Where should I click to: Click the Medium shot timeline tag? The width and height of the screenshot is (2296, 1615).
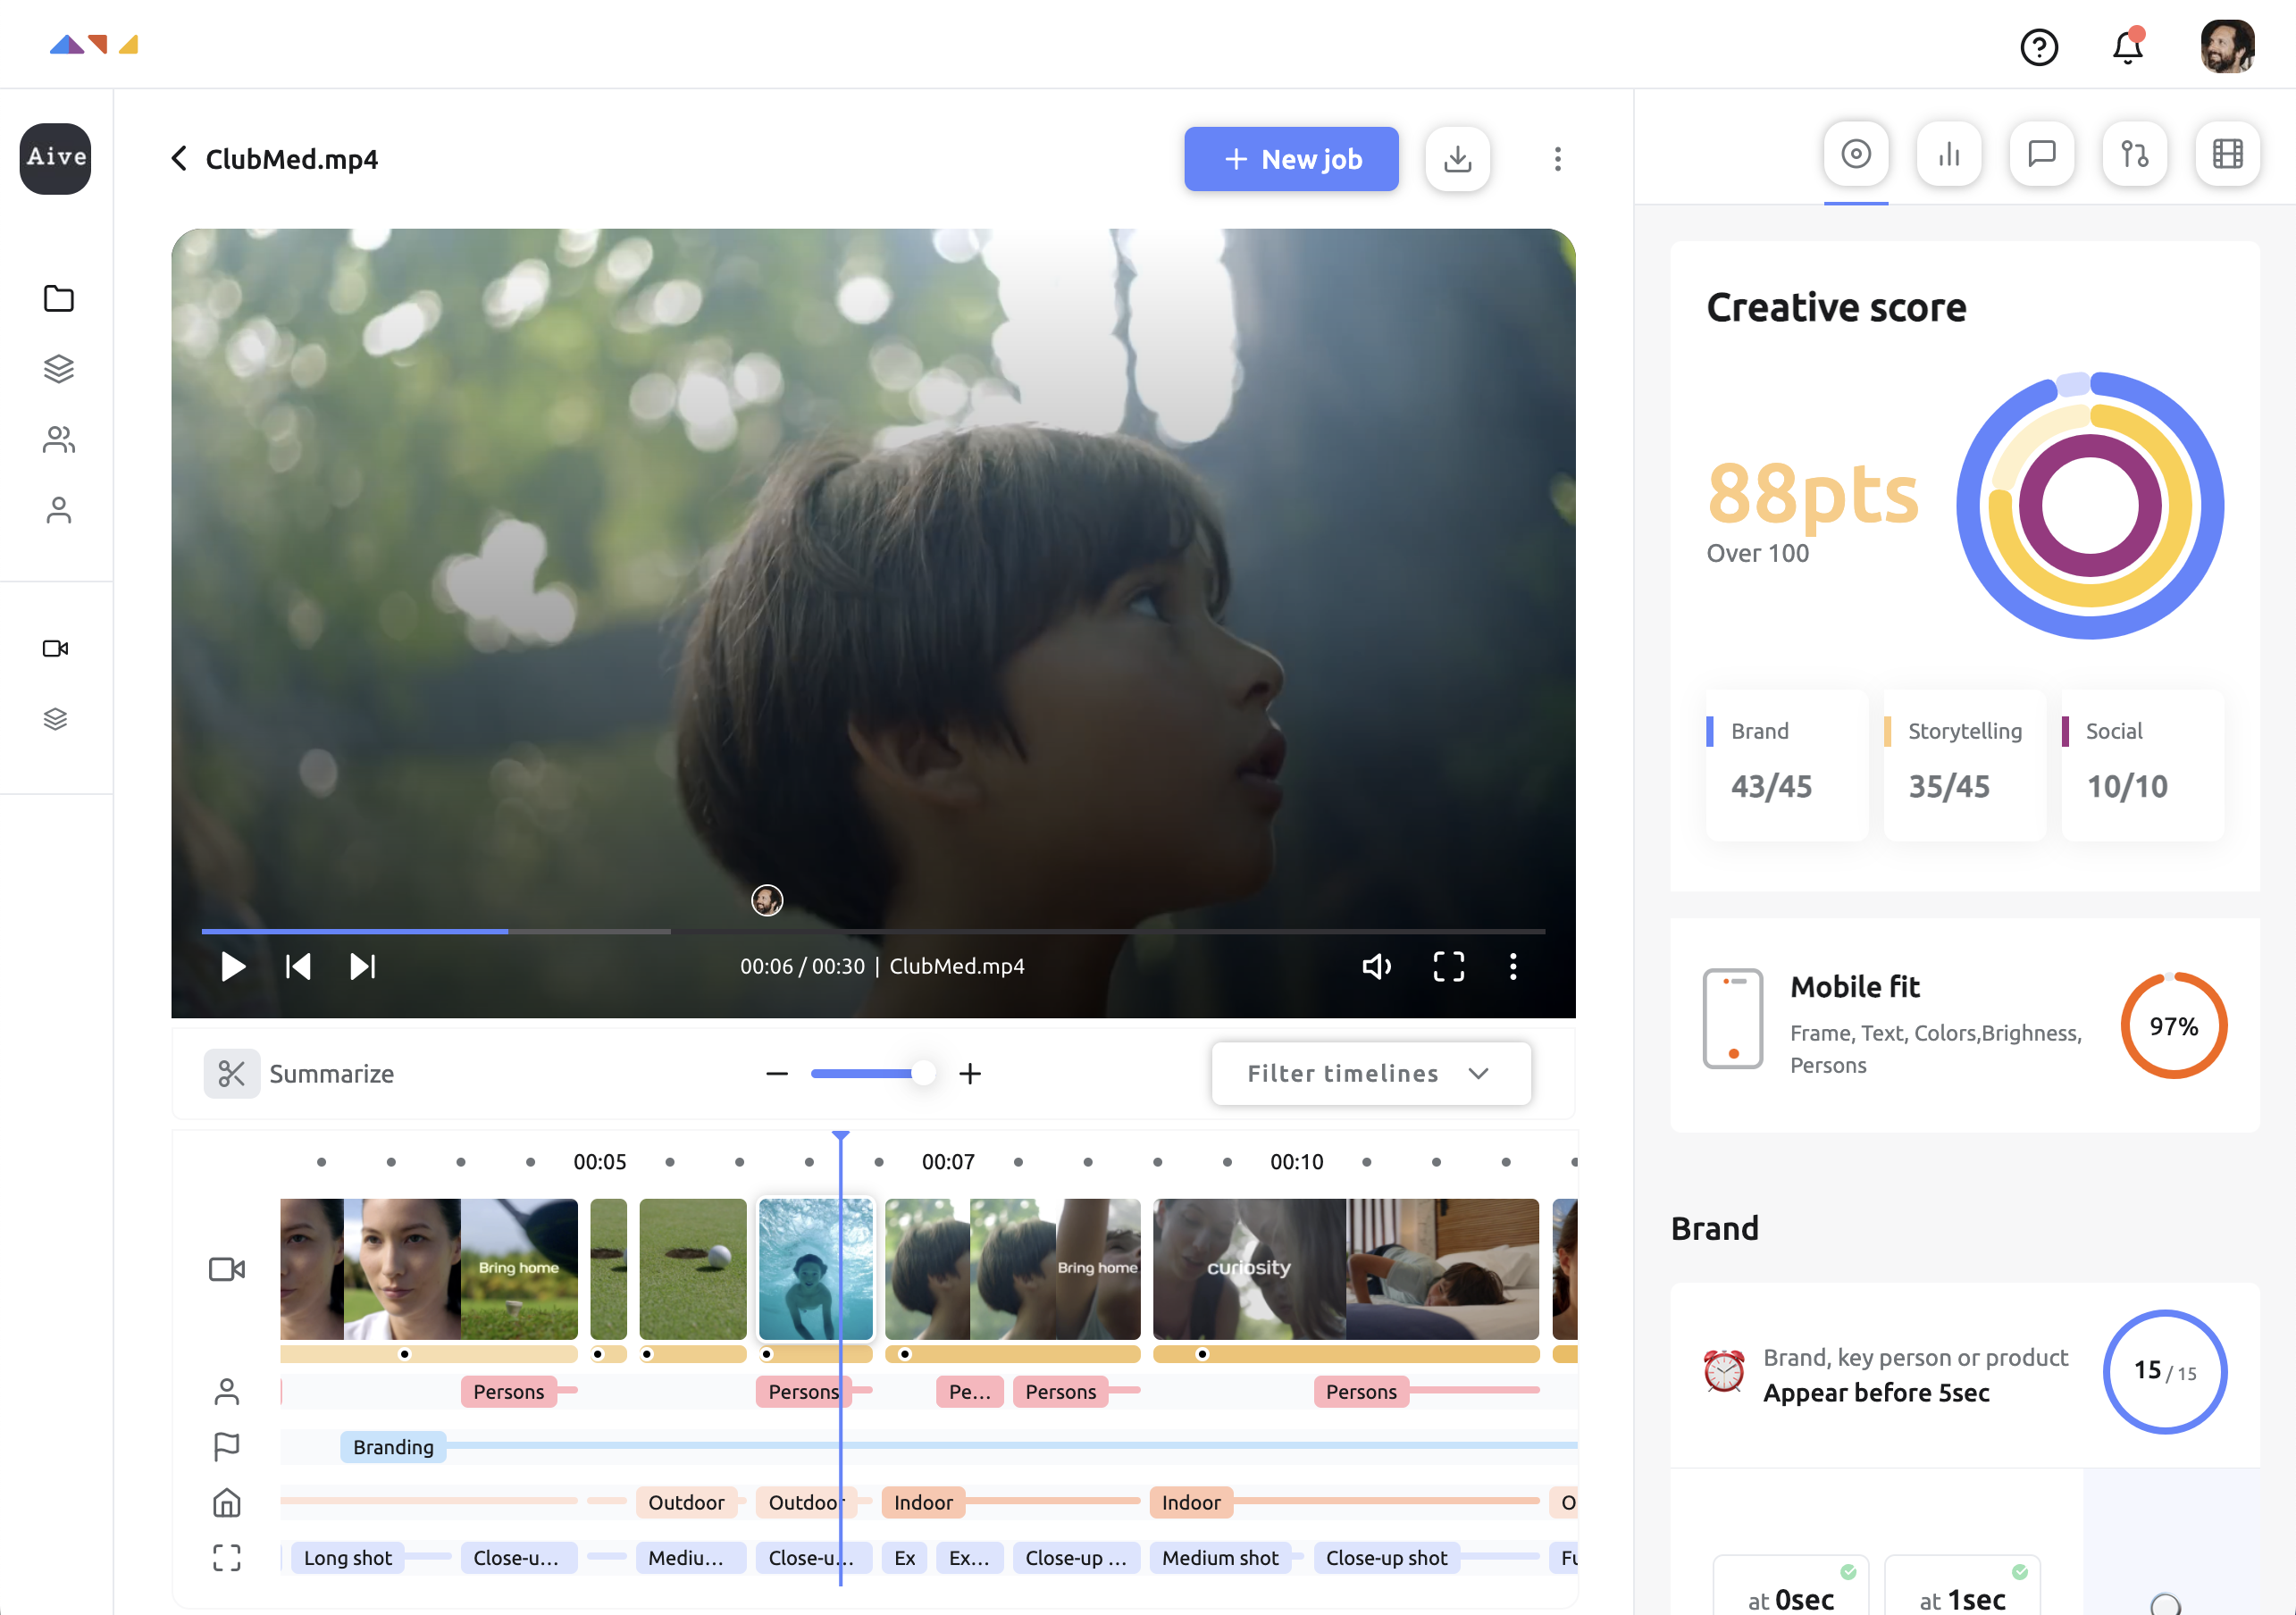click(1220, 1558)
